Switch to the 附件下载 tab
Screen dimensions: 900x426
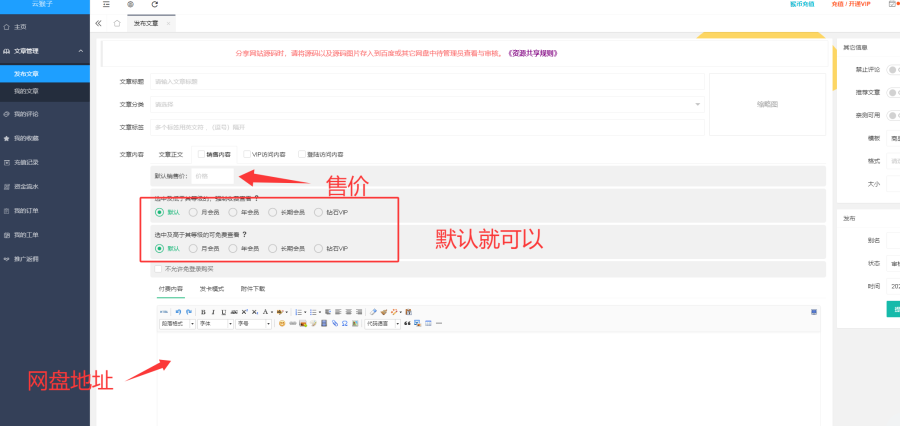click(x=253, y=289)
